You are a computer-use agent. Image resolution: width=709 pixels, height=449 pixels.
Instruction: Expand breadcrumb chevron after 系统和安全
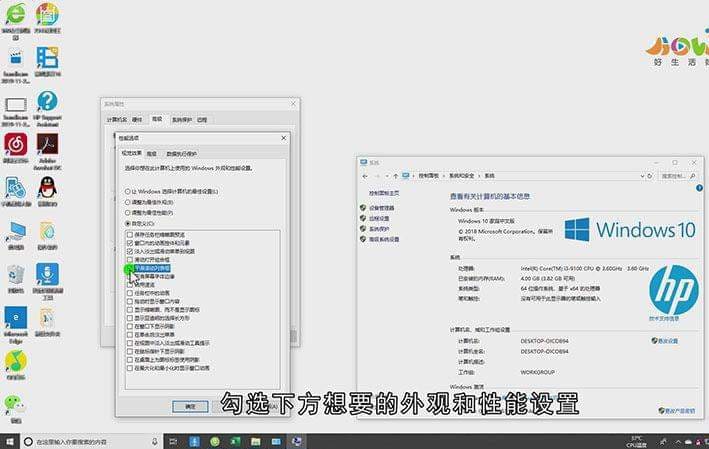(x=479, y=176)
